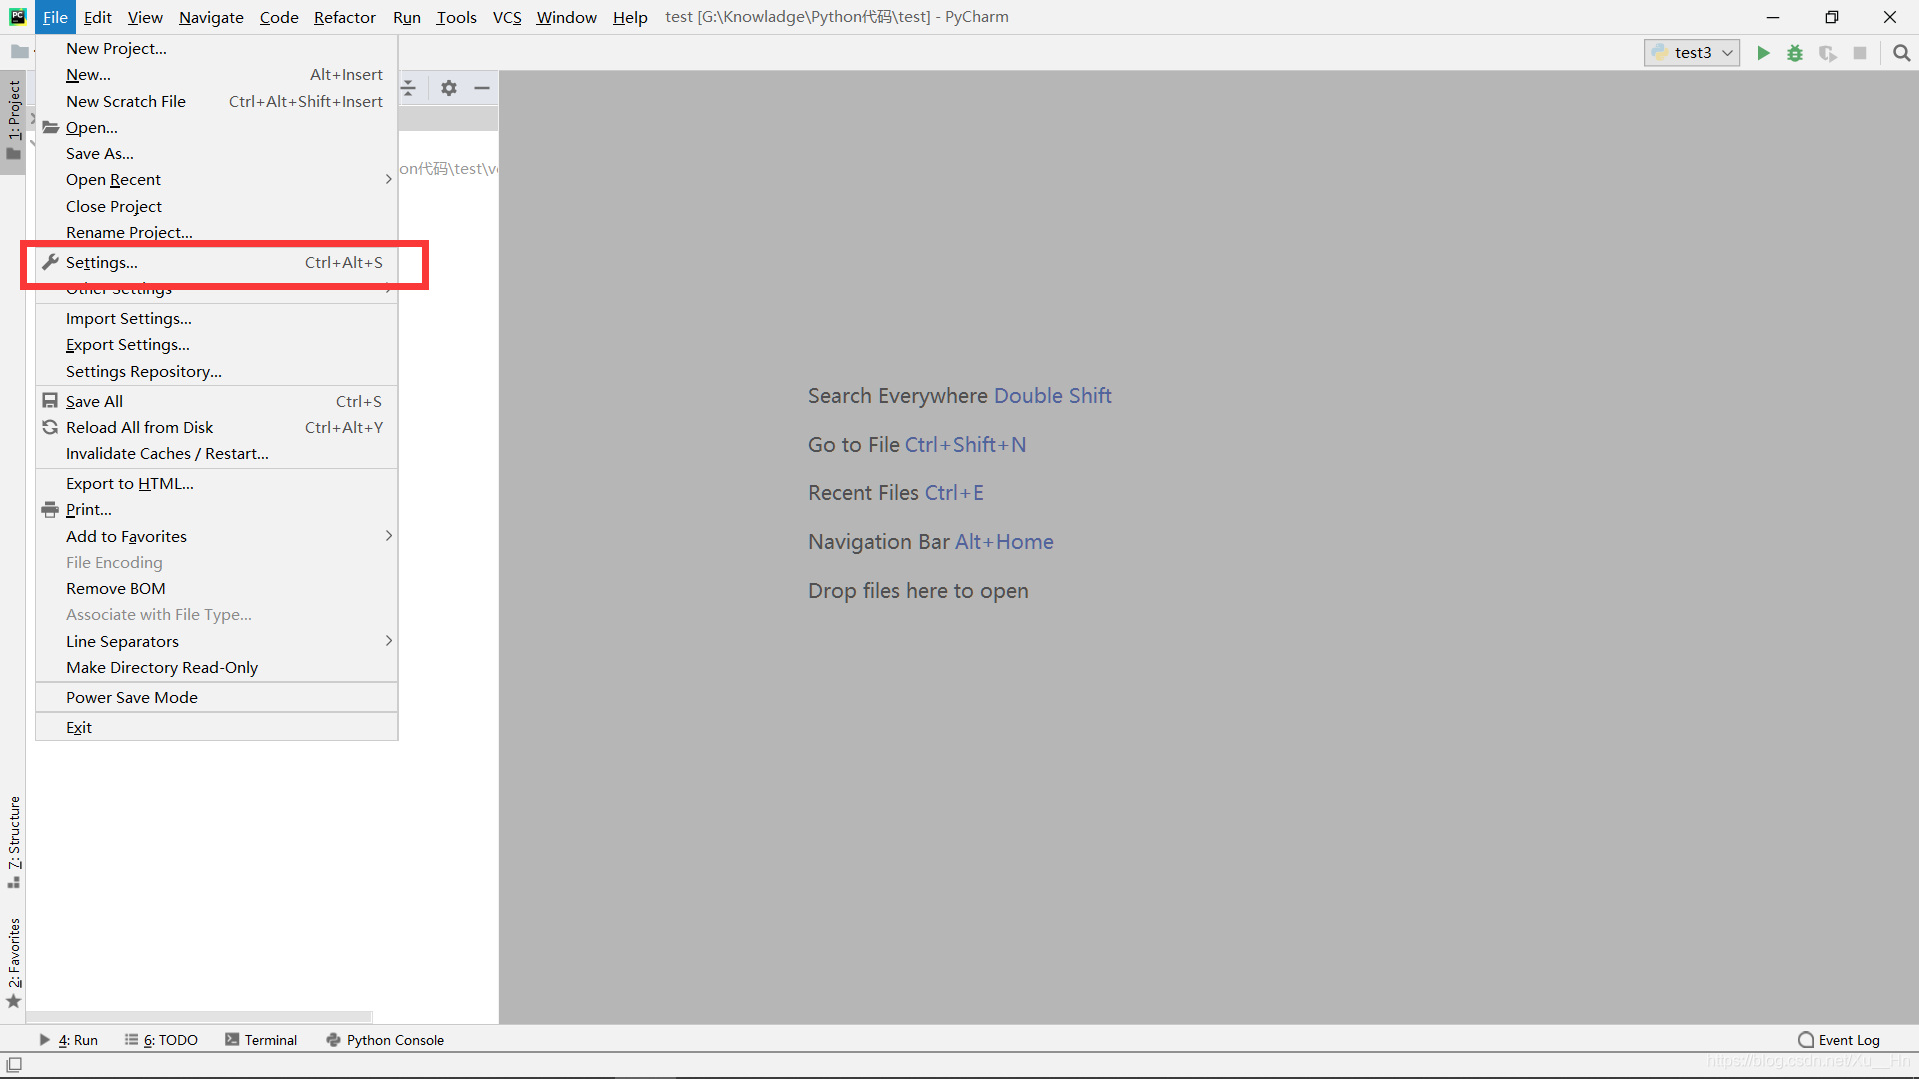Select Settings Repository...
This screenshot has height=1079, width=1919.
coord(216,372)
